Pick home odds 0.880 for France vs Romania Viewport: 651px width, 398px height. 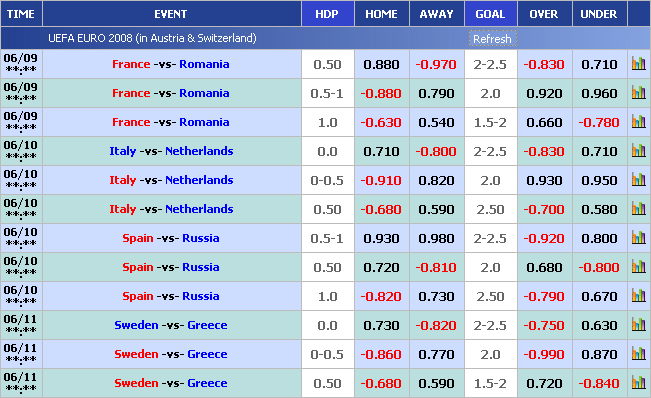point(381,65)
